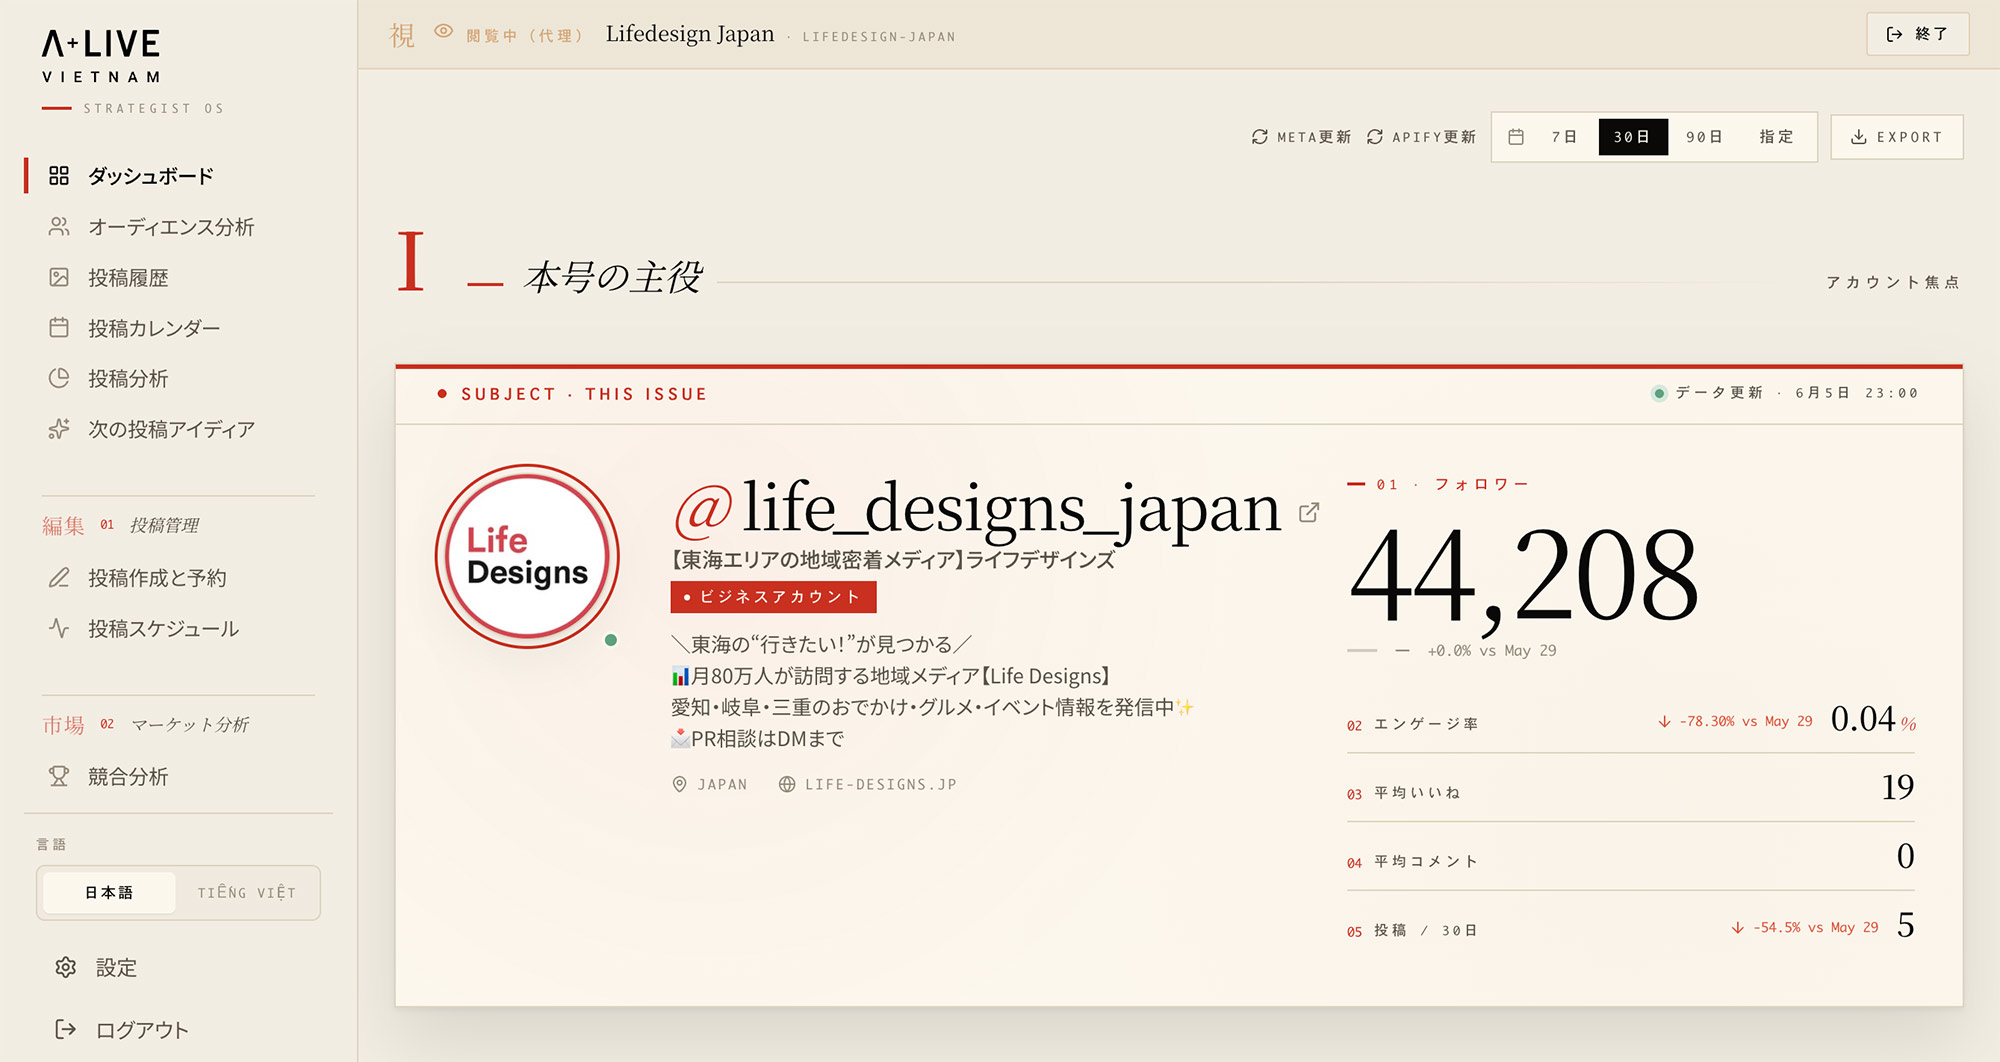Click データ更新 6月5日 23:00 status
Viewport: 2000px width, 1062px height.
(1785, 393)
